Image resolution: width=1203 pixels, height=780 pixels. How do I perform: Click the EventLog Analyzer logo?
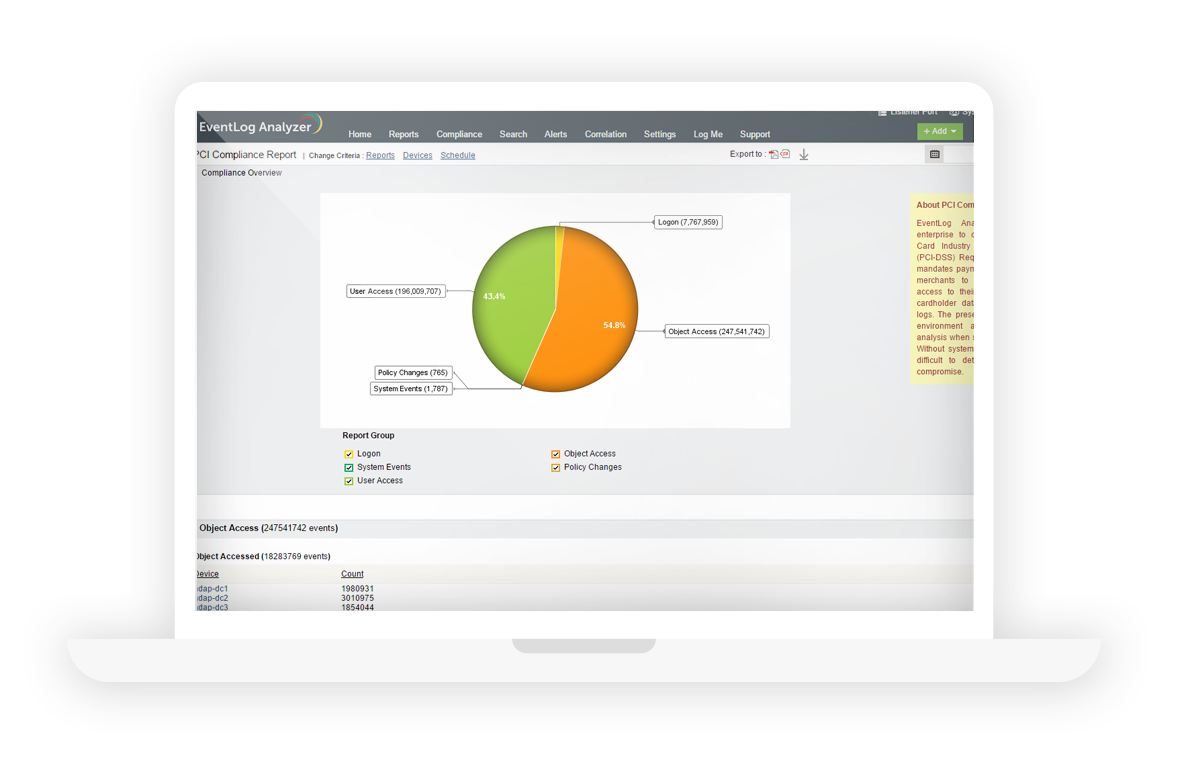click(260, 126)
